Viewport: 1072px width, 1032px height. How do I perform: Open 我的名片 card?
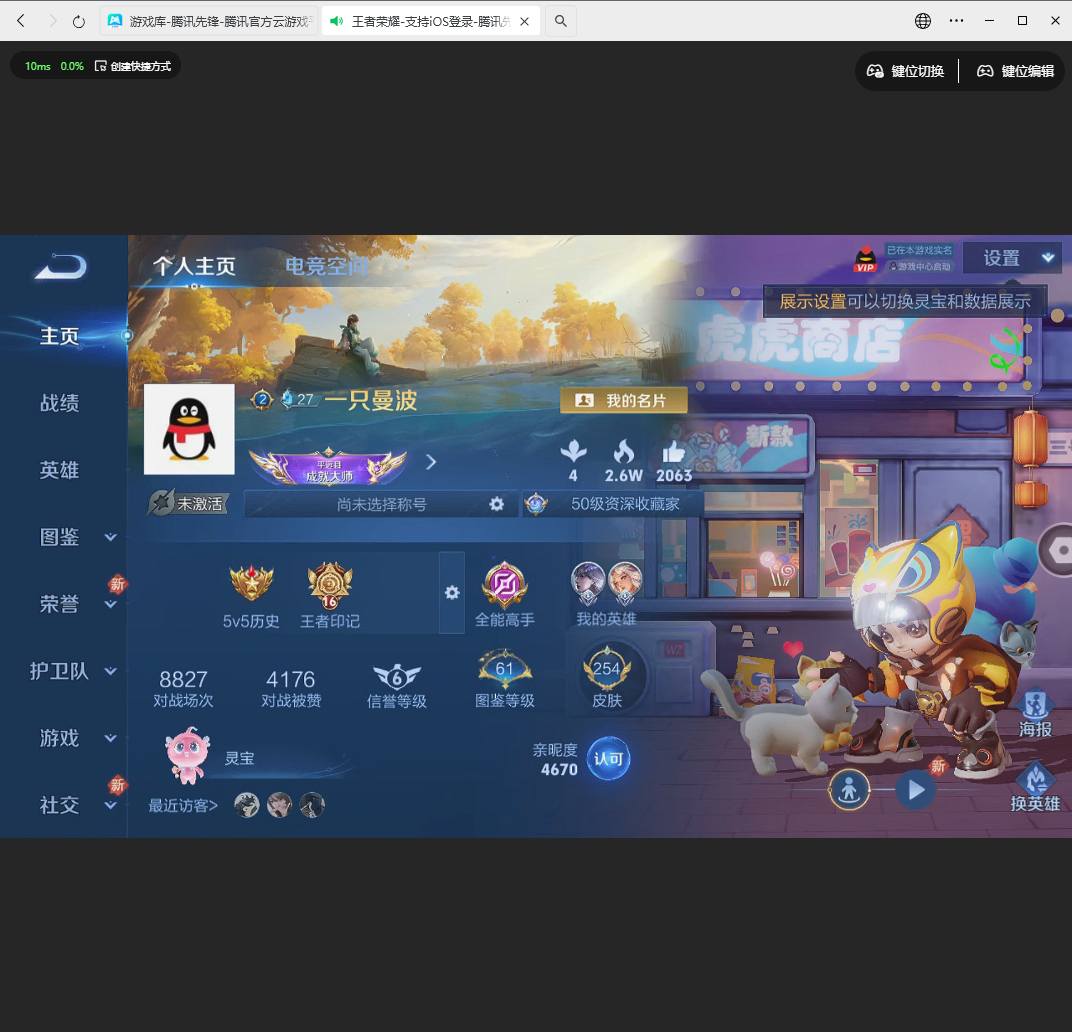[x=624, y=398]
